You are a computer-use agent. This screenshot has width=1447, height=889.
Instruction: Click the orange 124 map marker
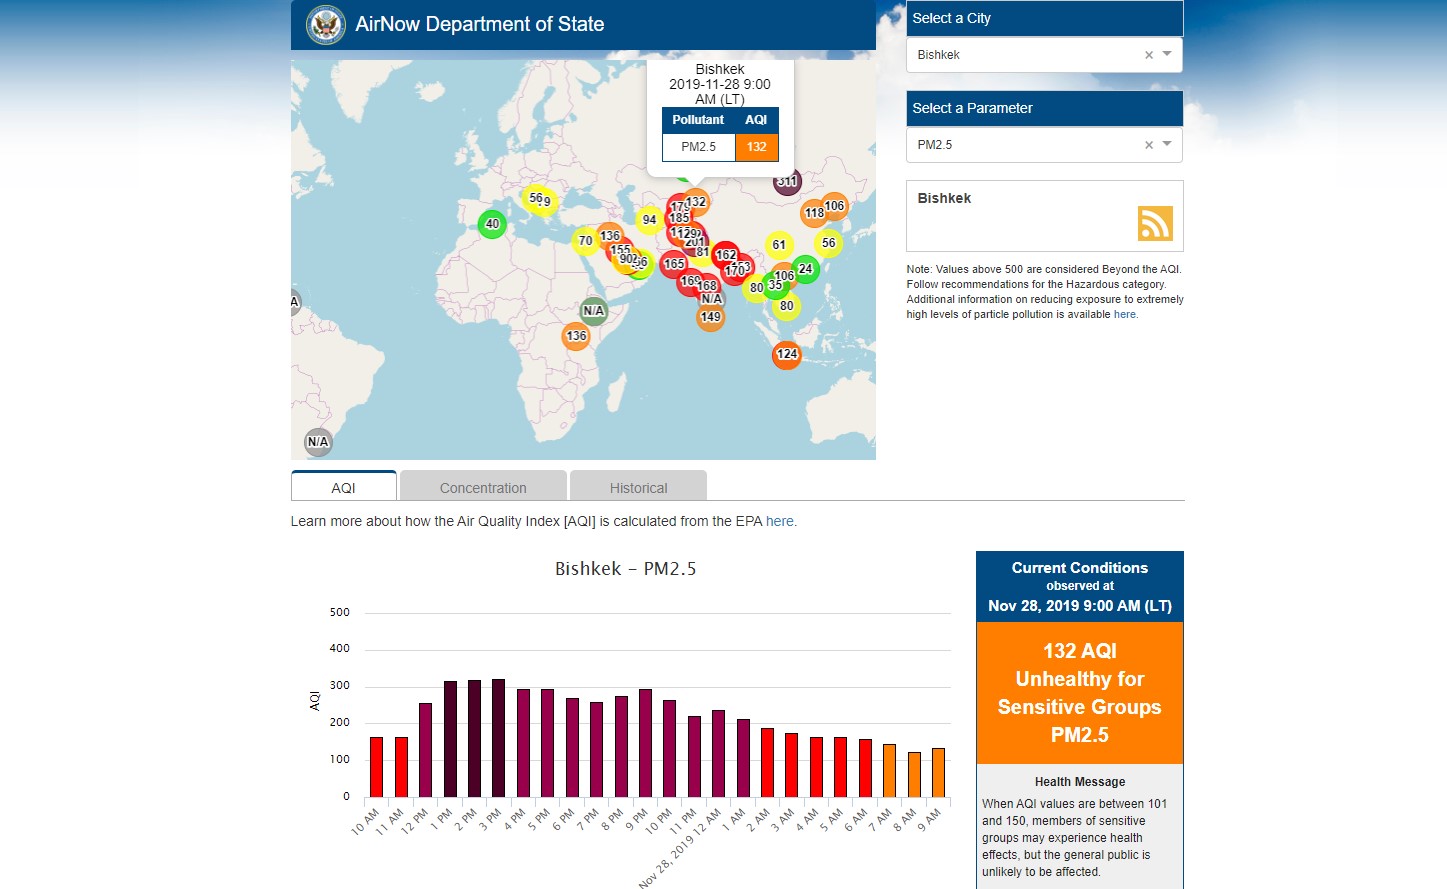(x=787, y=354)
